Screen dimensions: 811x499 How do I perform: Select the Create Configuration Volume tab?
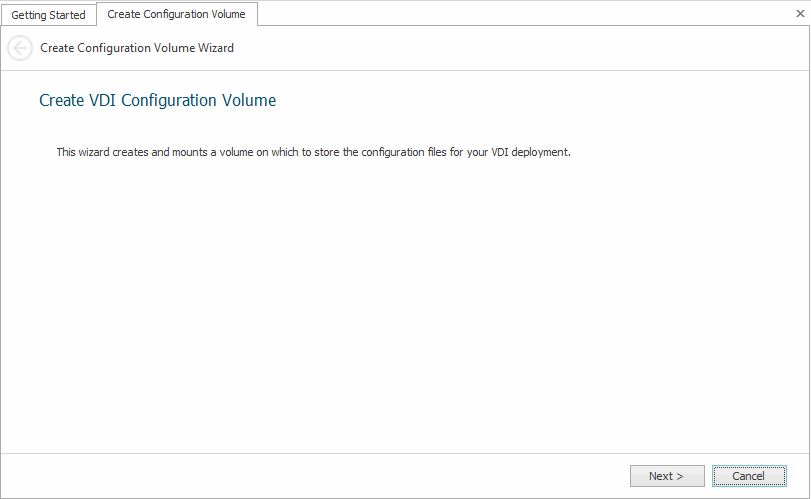176,14
